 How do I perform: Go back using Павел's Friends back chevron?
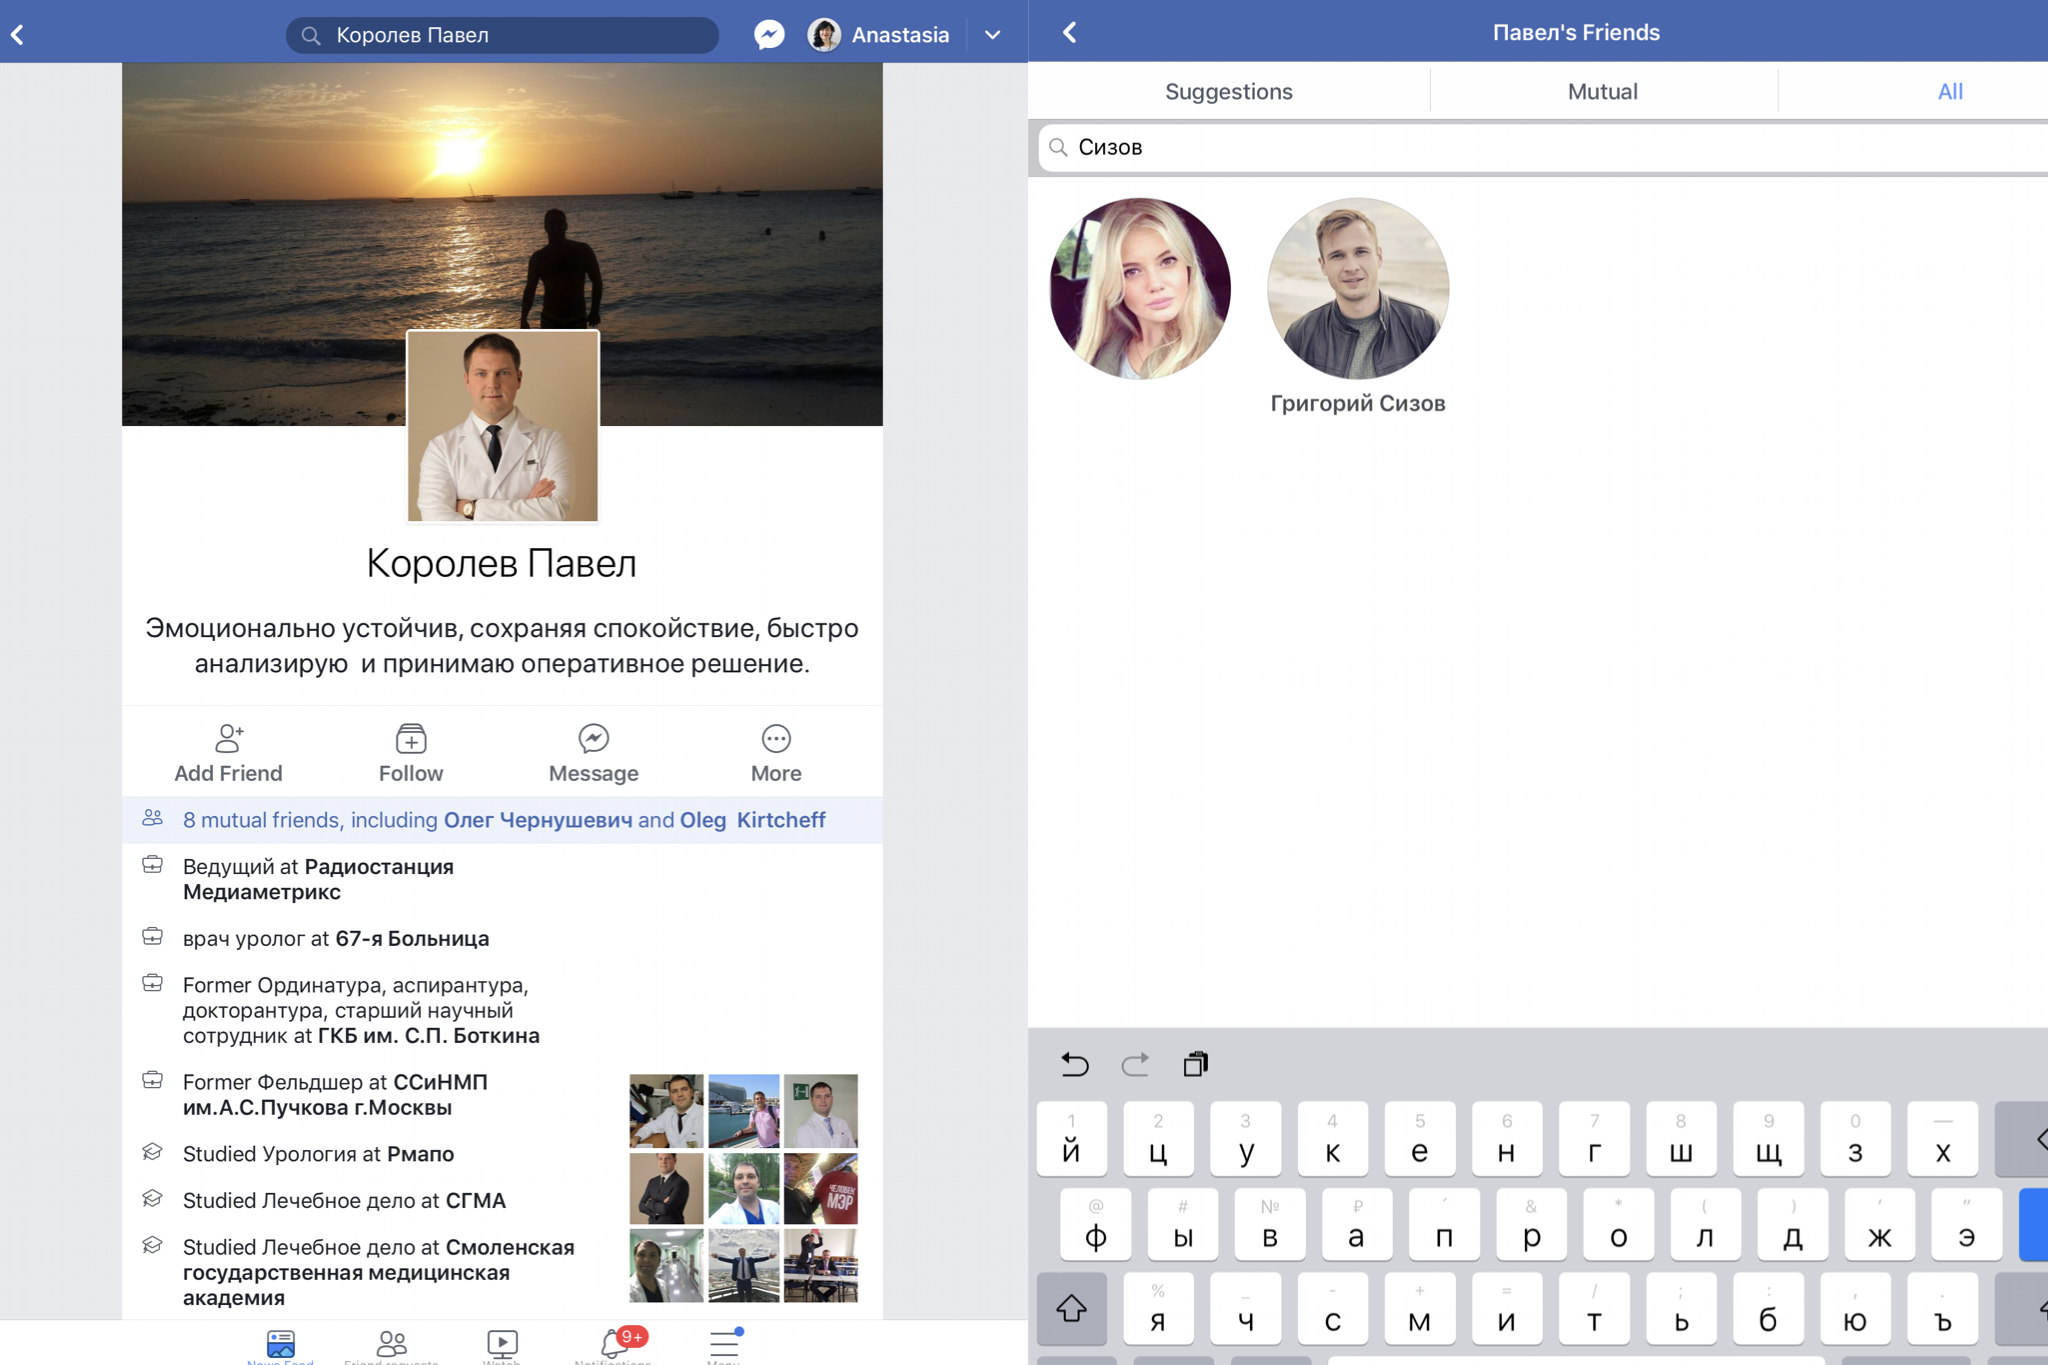coord(1069,33)
